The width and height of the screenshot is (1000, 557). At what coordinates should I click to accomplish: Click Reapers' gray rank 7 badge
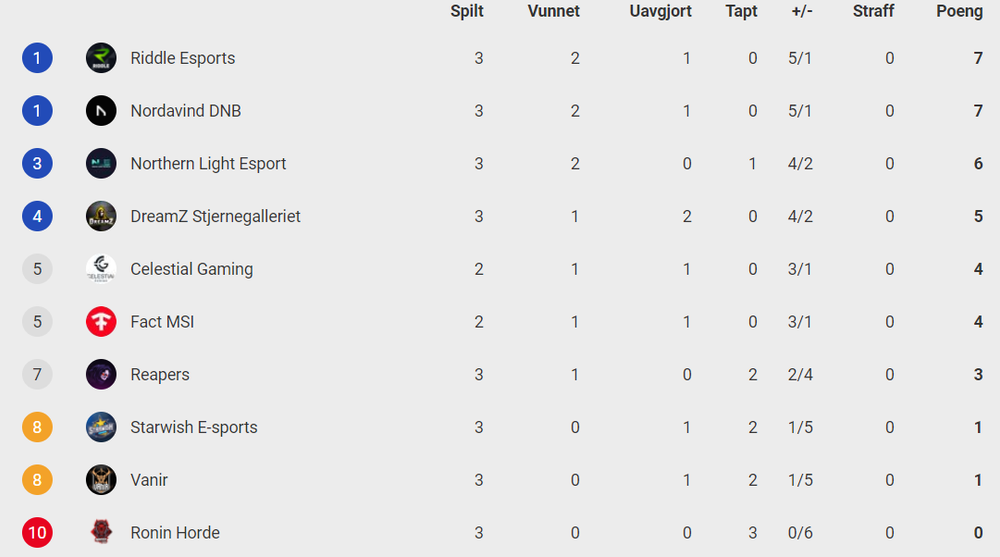coord(37,375)
